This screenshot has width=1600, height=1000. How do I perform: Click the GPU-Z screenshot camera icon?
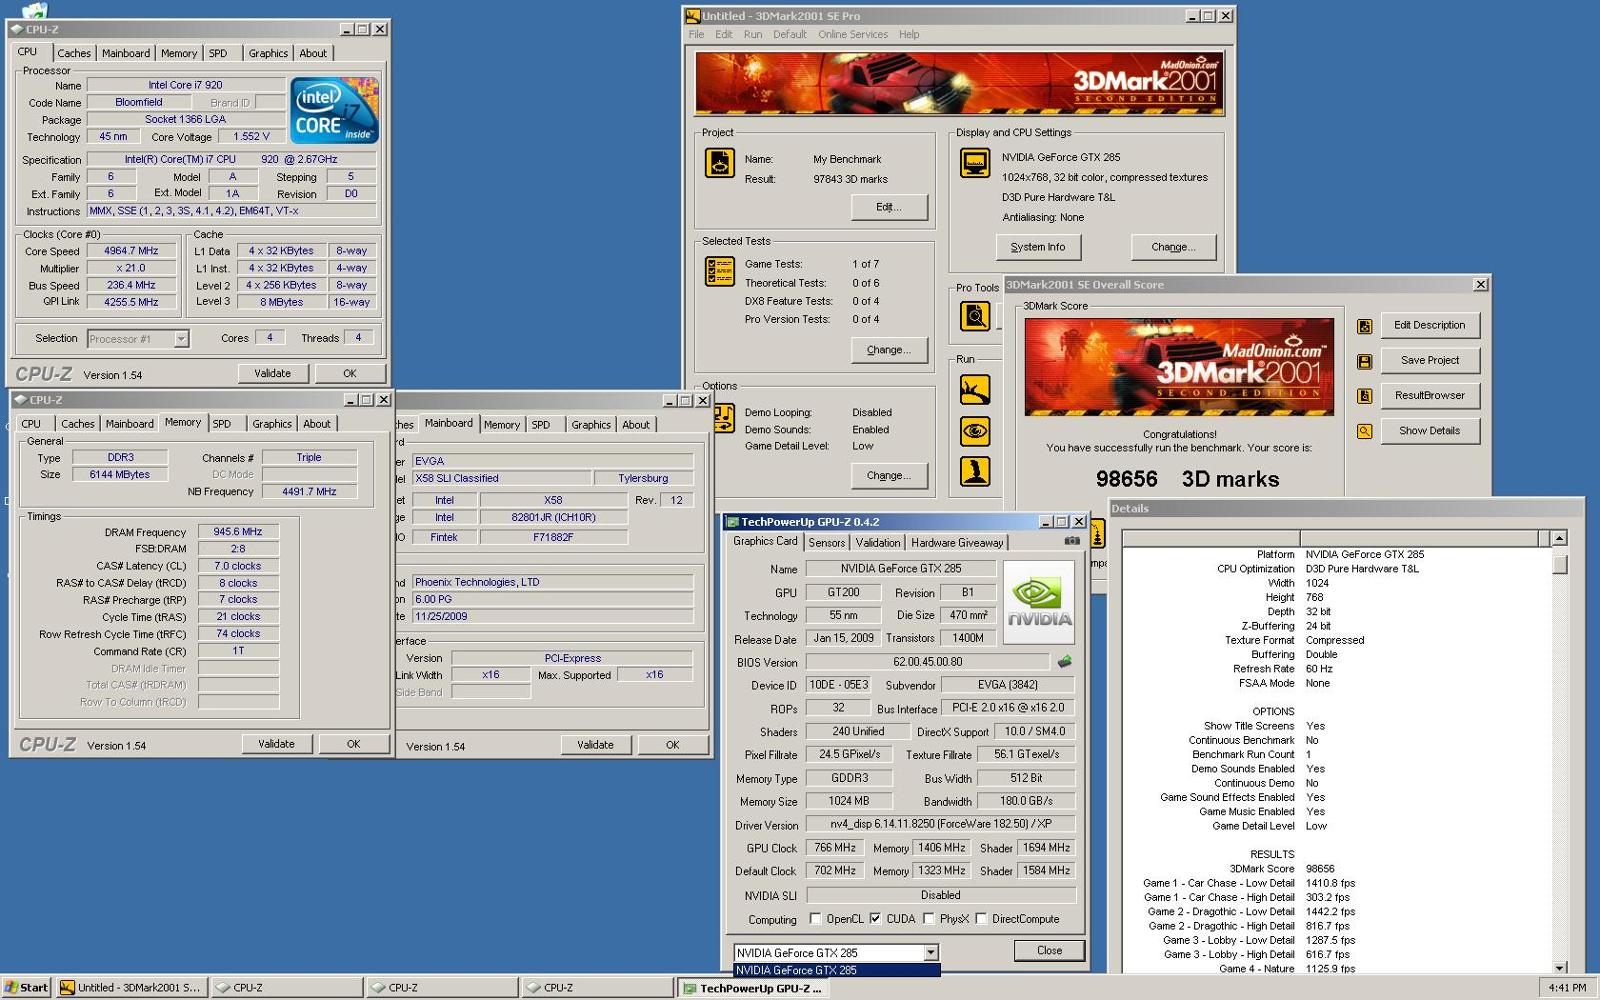tap(1072, 541)
